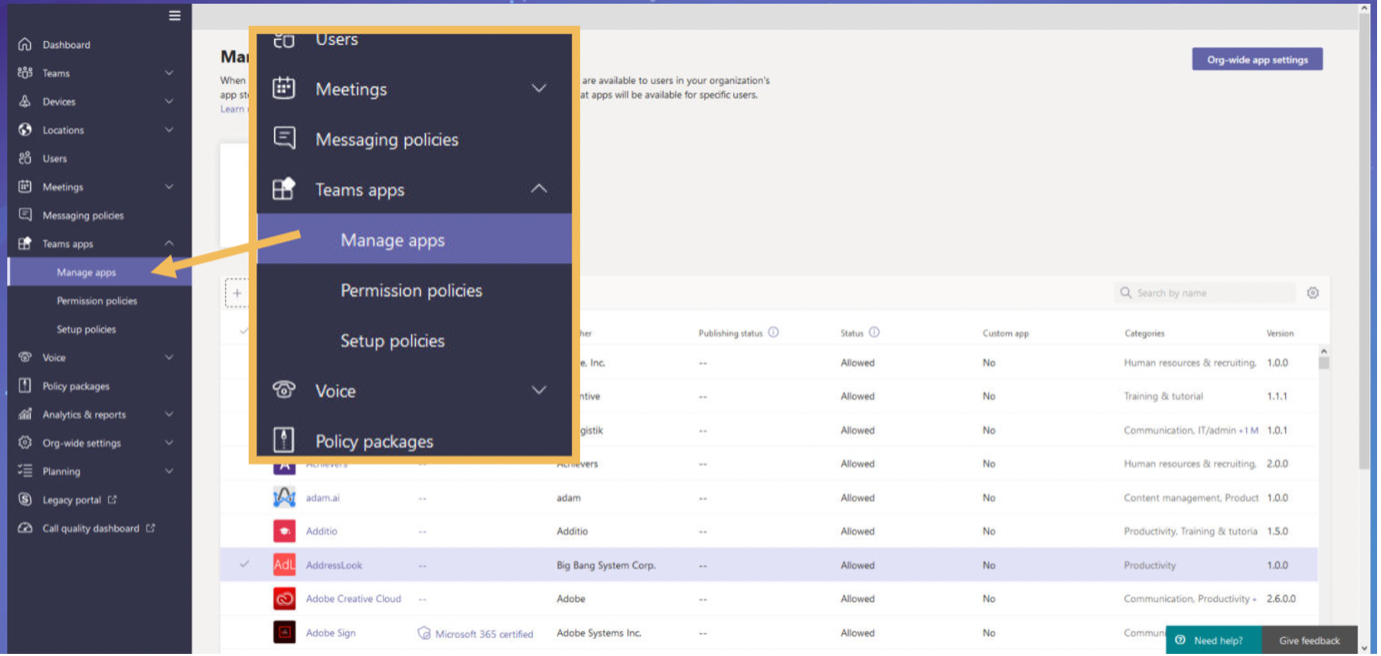Click the page vertical scrollbar thumb
The height and width of the screenshot is (656, 1381).
[1365, 240]
